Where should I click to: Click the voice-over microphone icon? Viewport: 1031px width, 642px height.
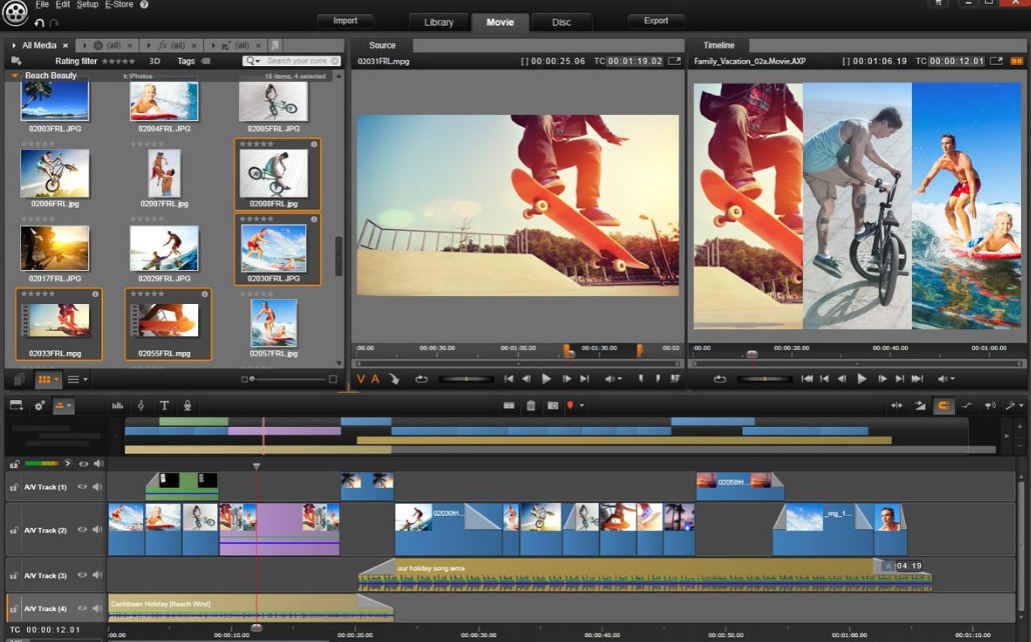point(187,405)
